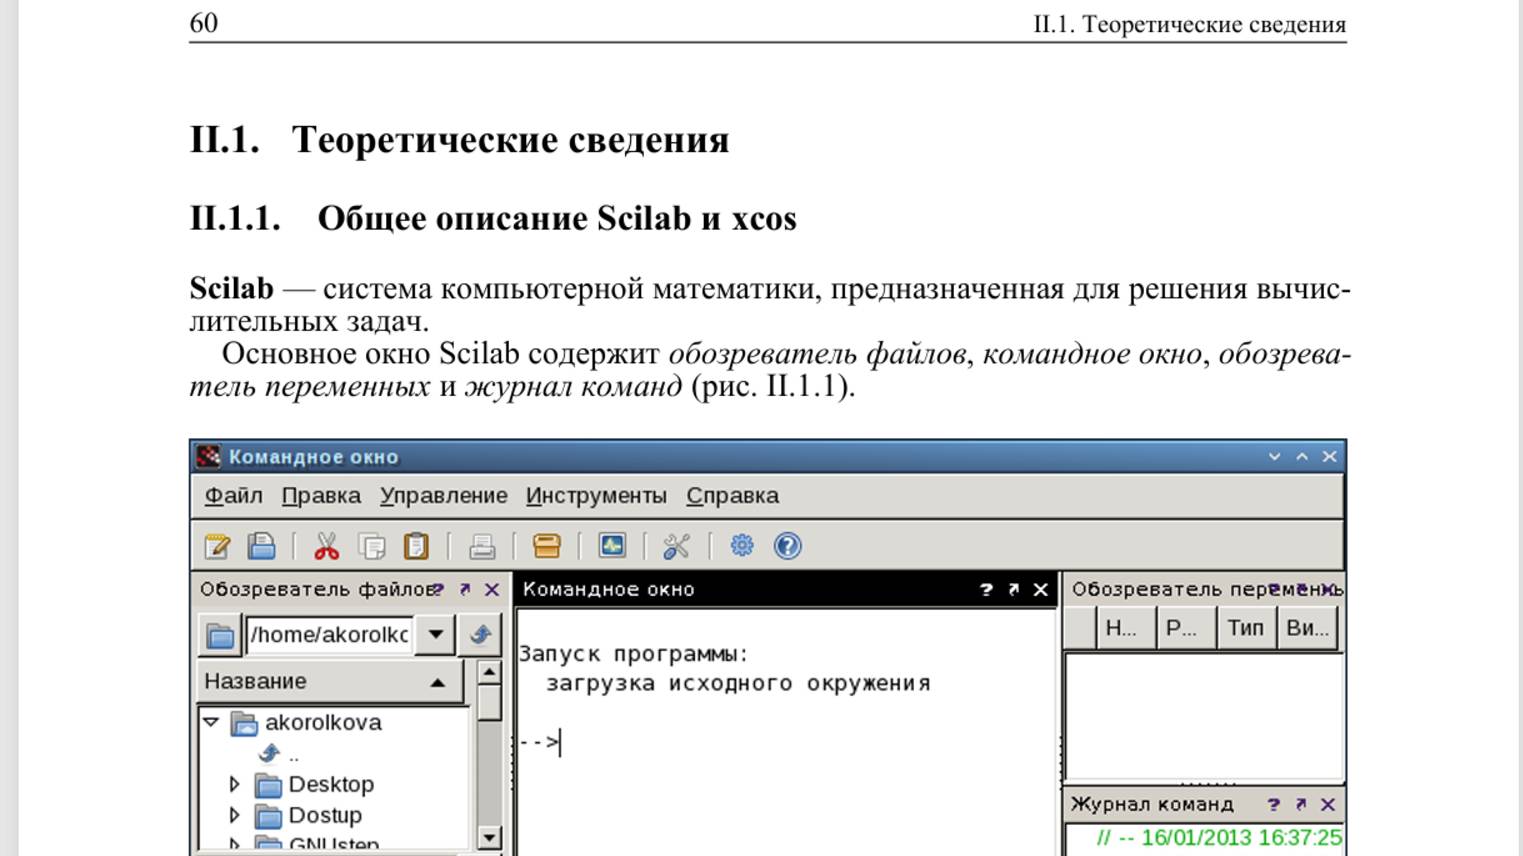Screen dimensions: 1523x856
Task: Click the red scissors Cut icon
Action: [x=326, y=546]
